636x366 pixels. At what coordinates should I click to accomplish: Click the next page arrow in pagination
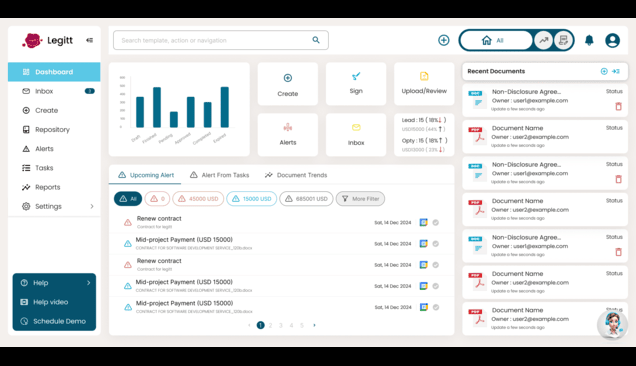click(x=314, y=325)
